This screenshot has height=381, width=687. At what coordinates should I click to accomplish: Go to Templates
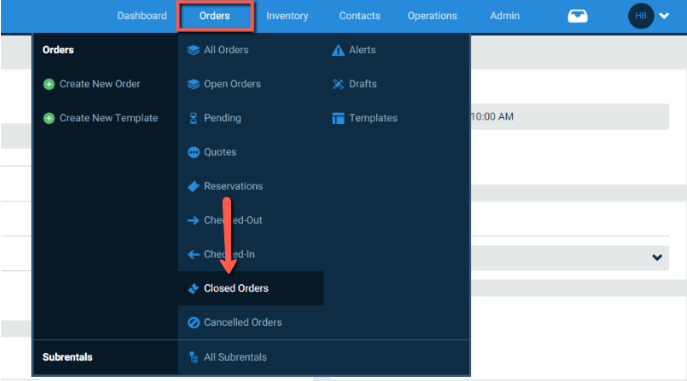373,118
